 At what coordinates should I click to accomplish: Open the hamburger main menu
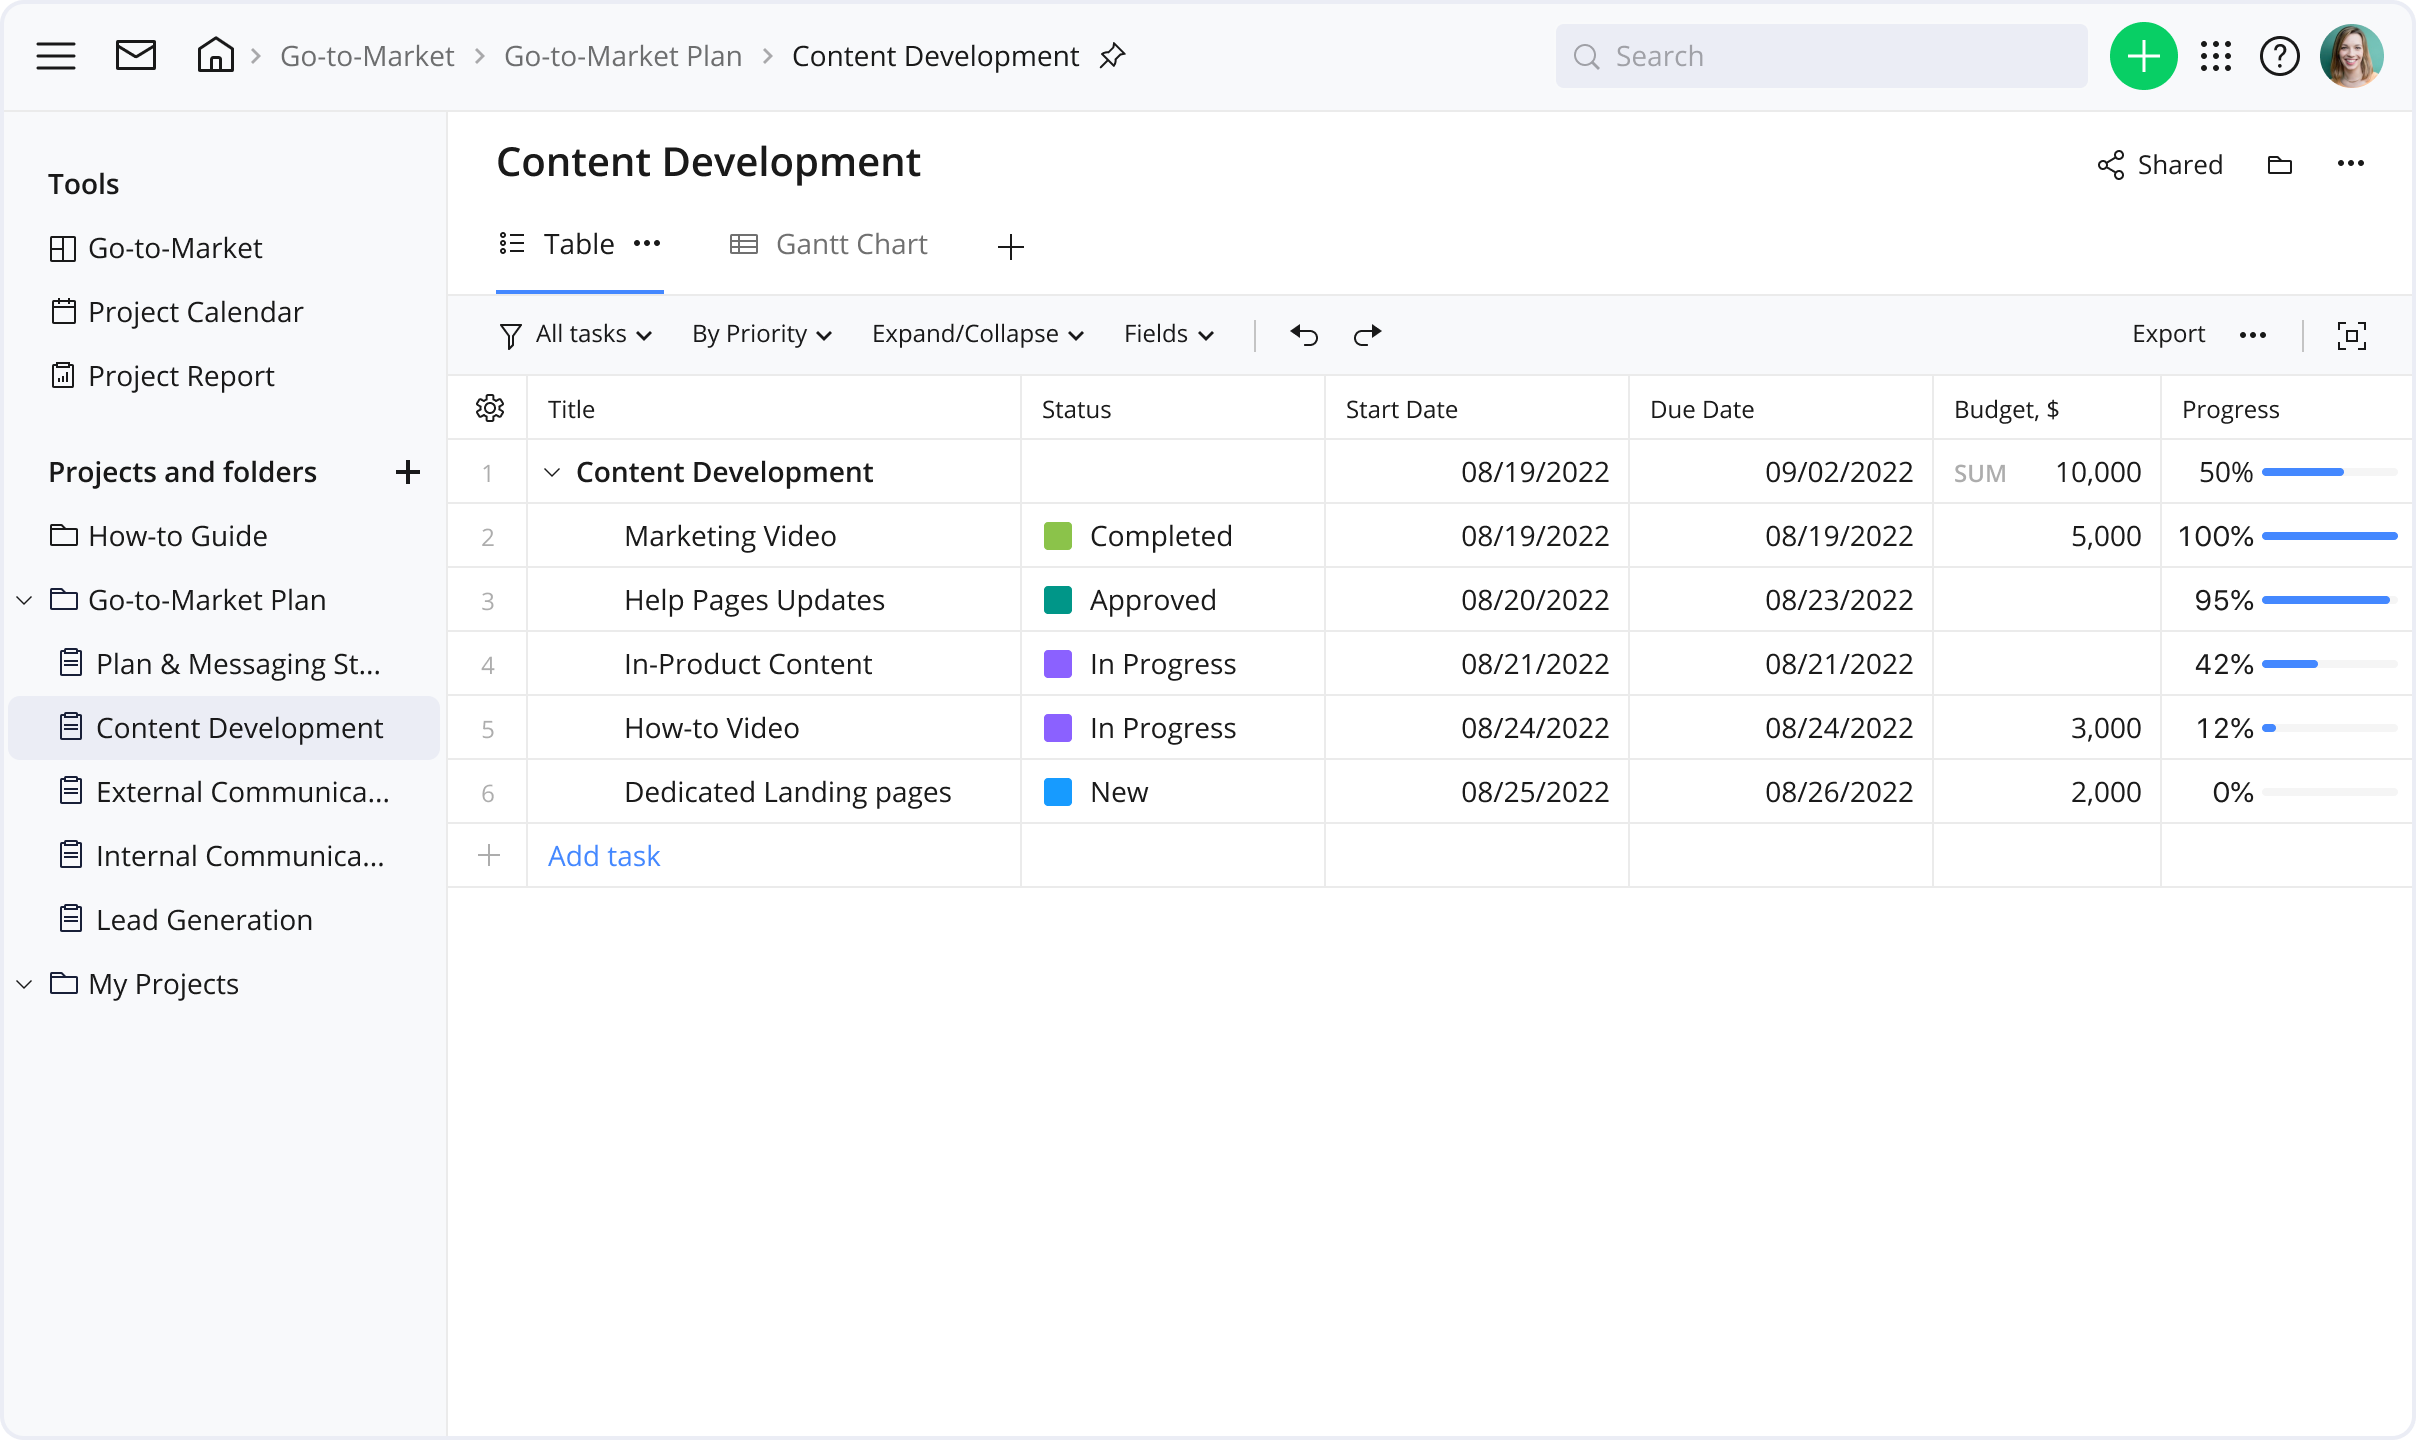(x=56, y=56)
